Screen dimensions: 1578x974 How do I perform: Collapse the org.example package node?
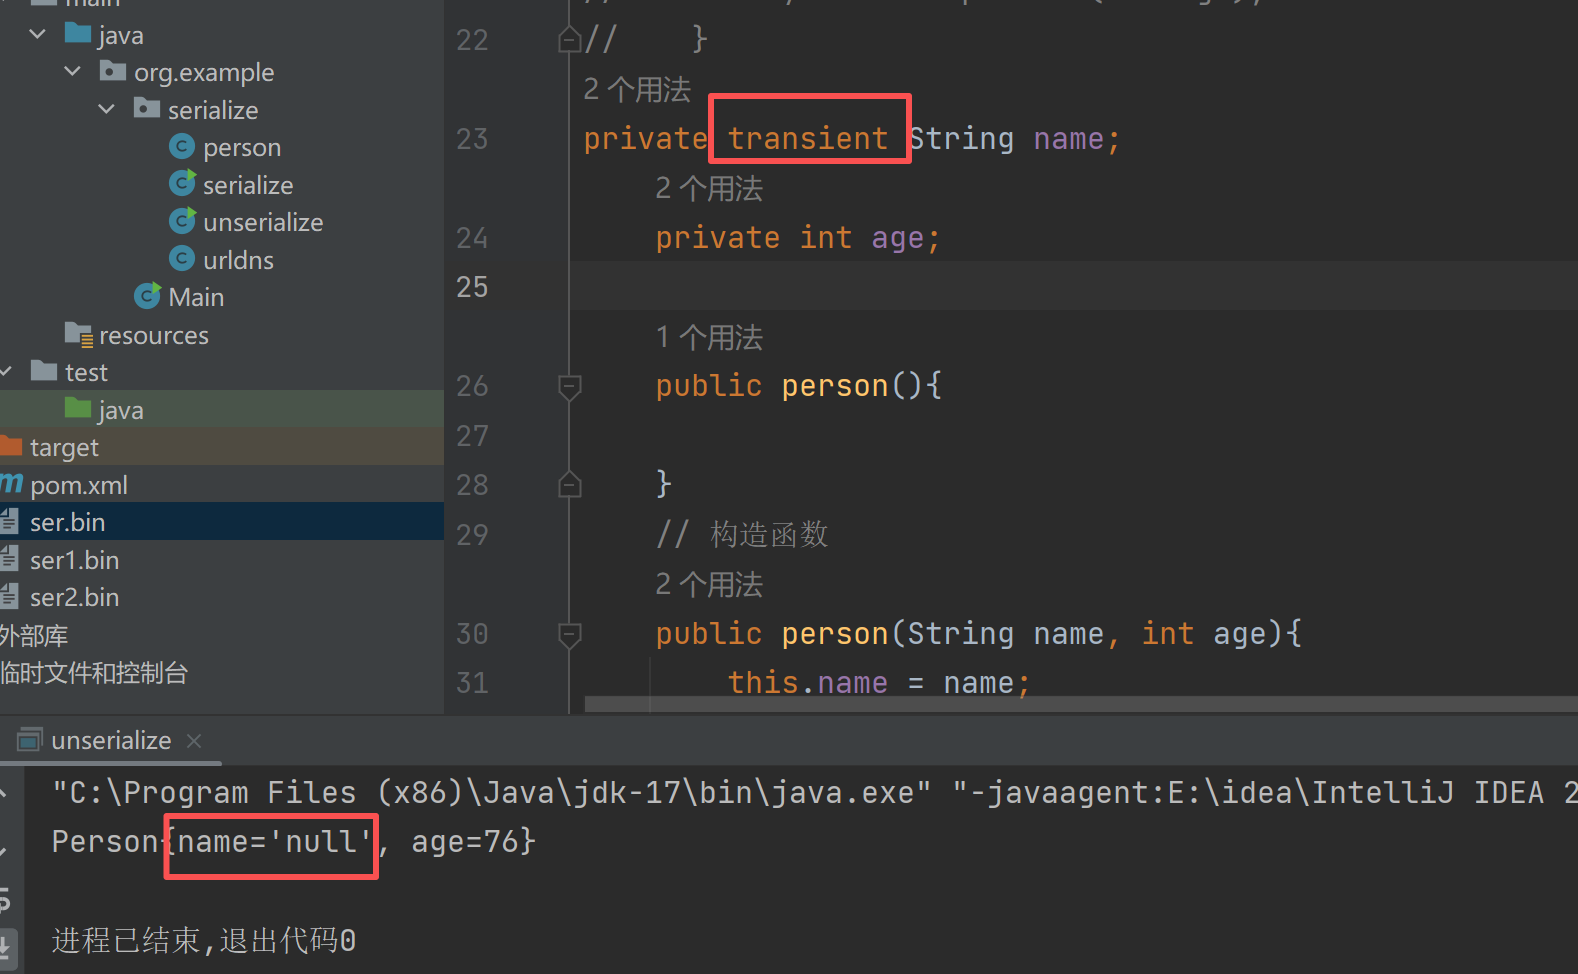coord(72,72)
